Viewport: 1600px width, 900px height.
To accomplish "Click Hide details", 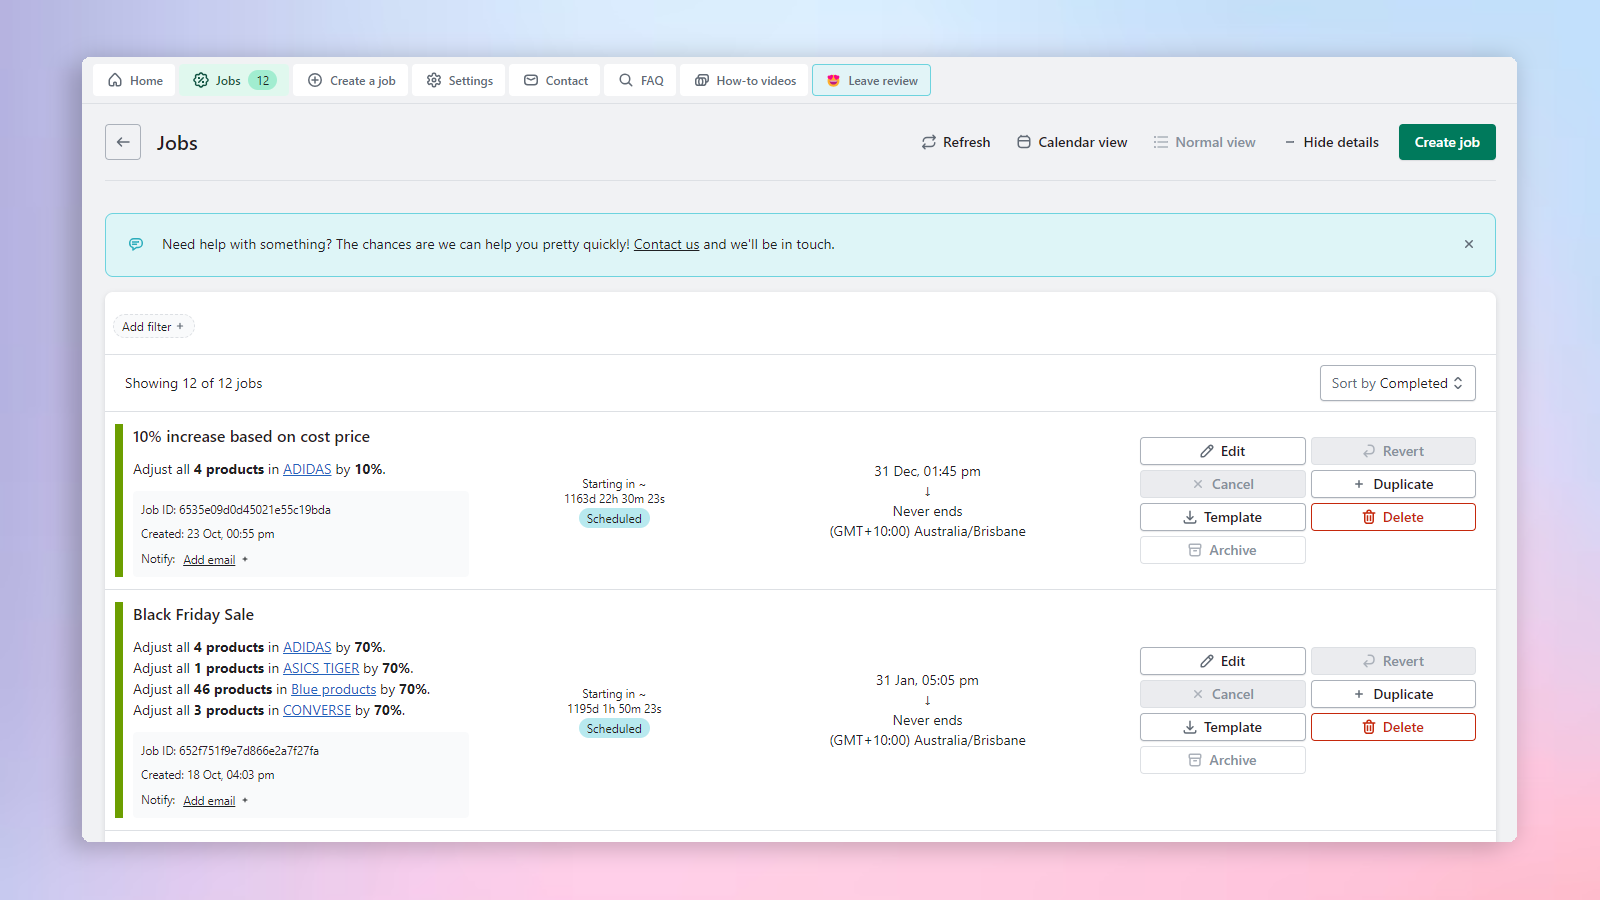I will [x=1331, y=142].
